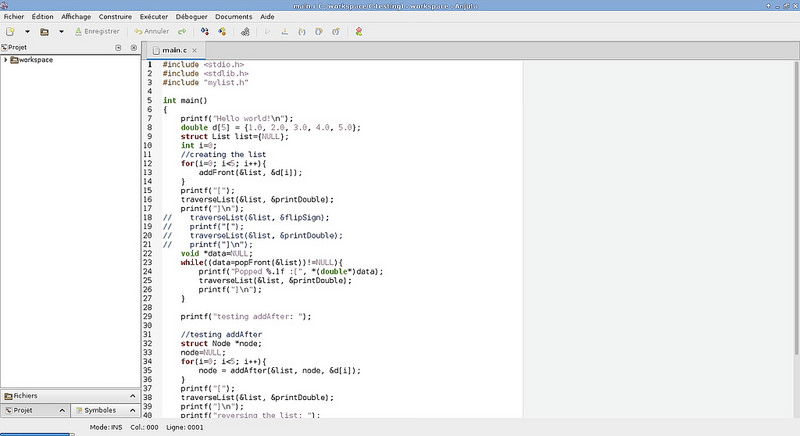Expand the Fichiers panel chevron
This screenshot has height=436, width=800.
[x=134, y=395]
